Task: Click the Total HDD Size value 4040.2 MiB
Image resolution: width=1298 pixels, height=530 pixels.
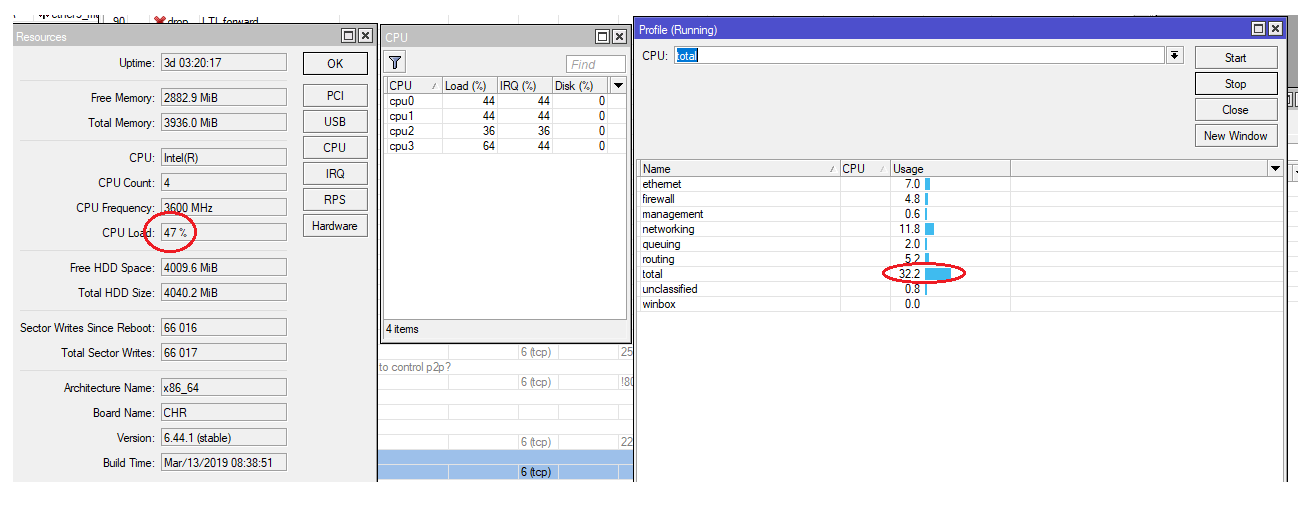Action: (x=224, y=293)
